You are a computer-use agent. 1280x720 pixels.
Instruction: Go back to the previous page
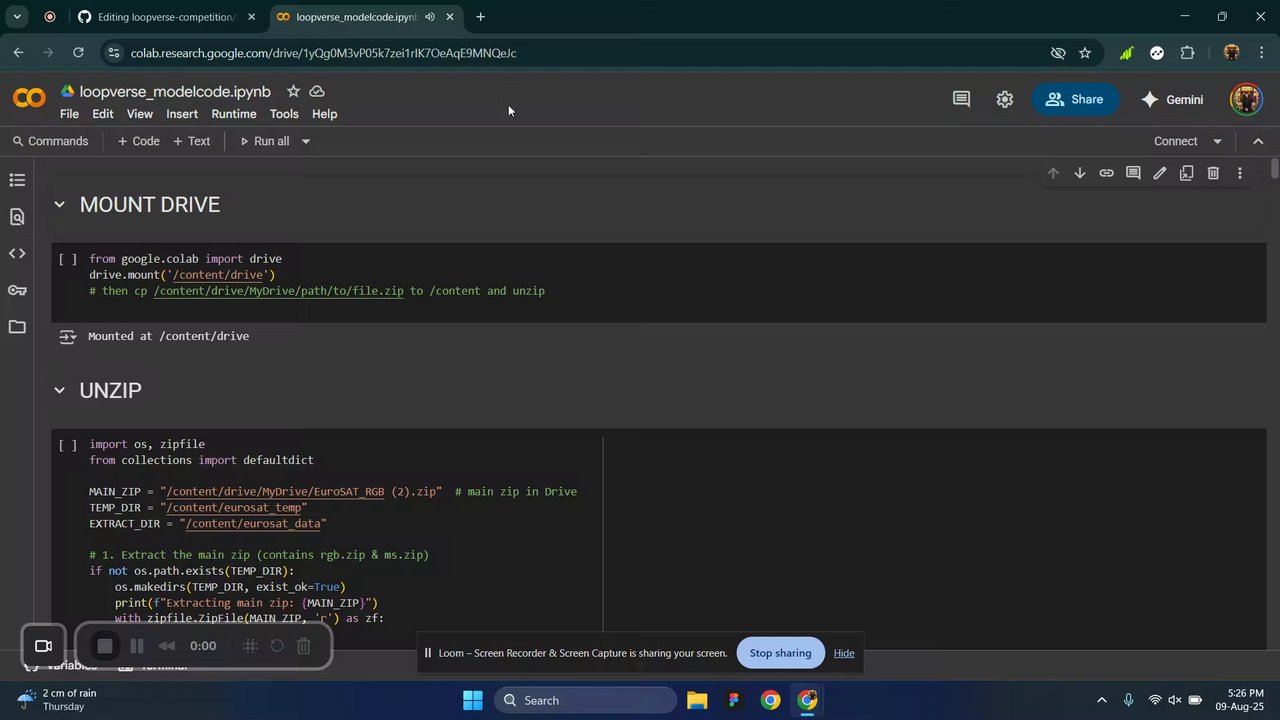[x=19, y=53]
